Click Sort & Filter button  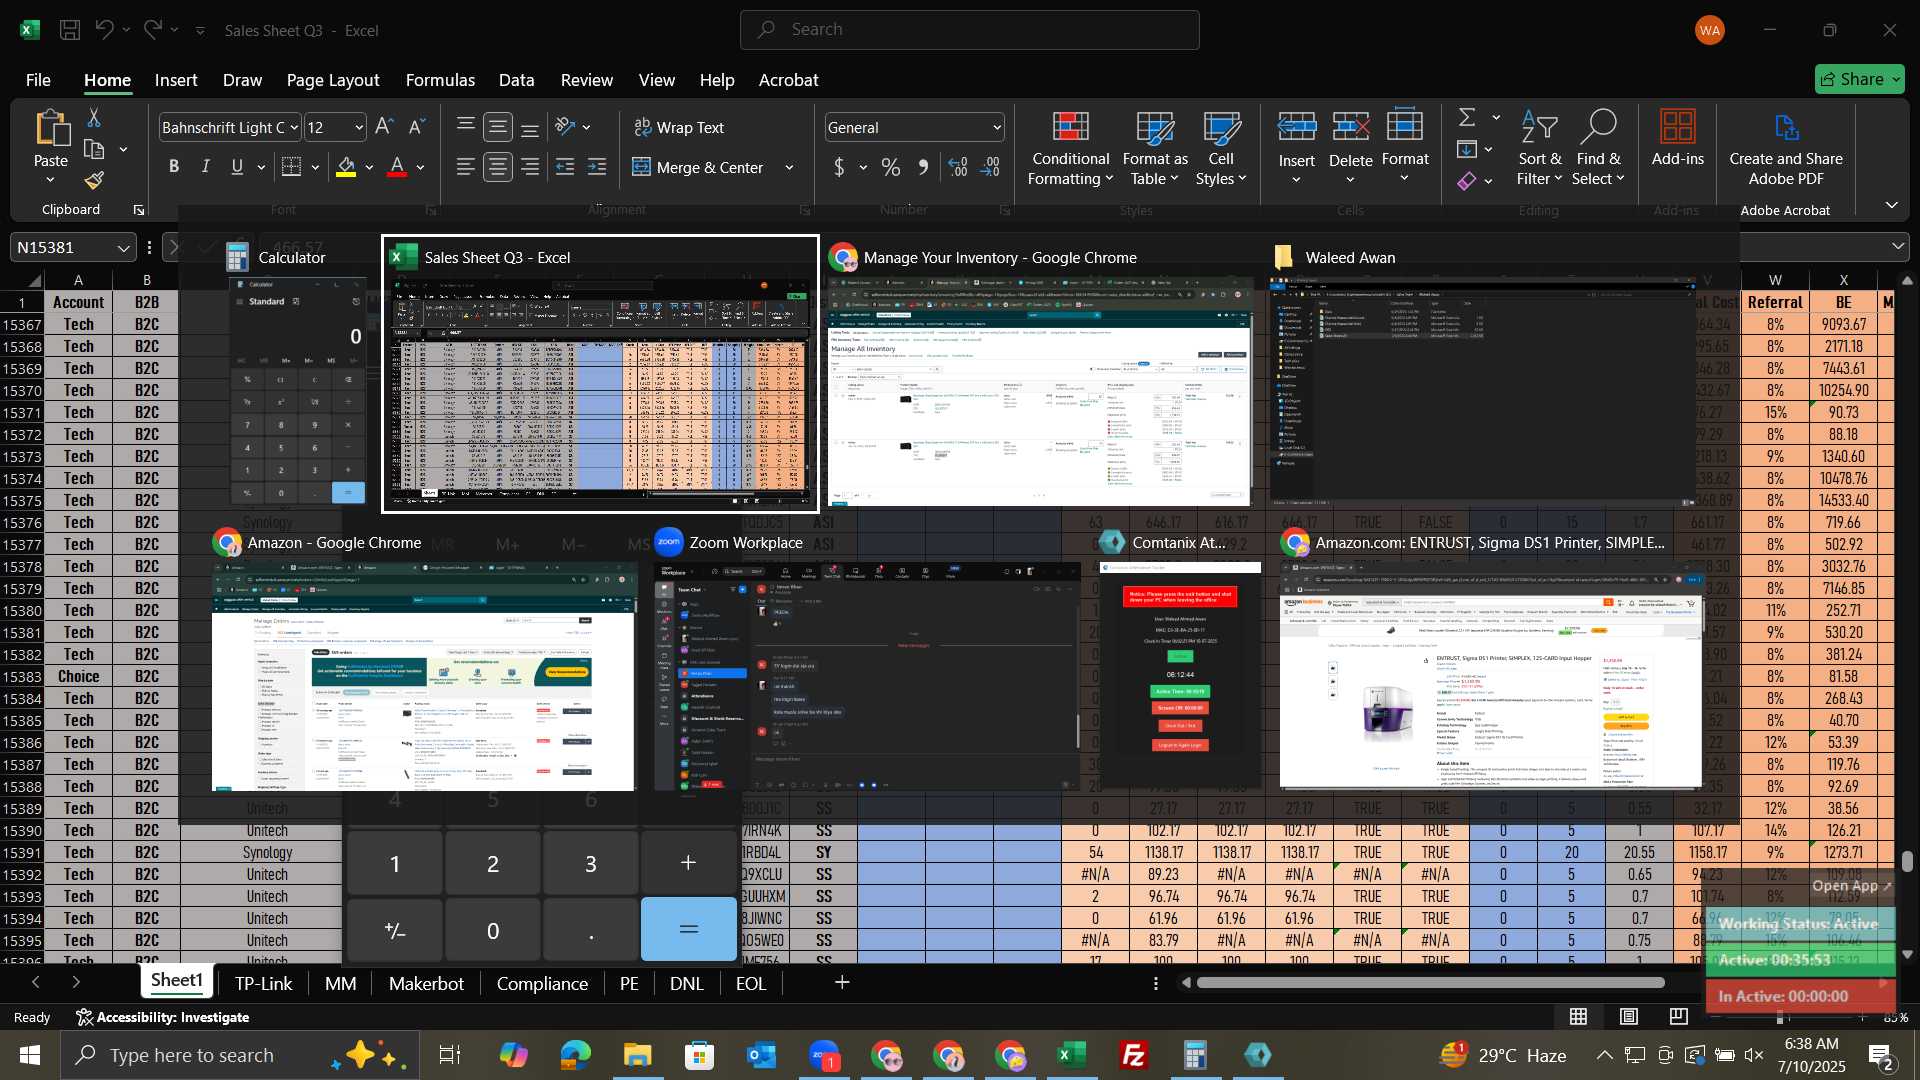tap(1539, 148)
